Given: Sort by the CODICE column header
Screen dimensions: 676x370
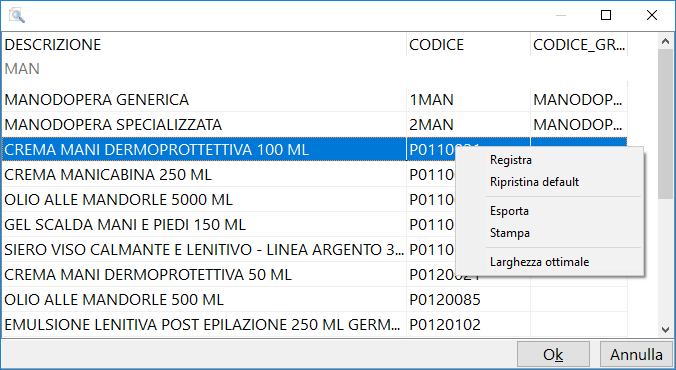Looking at the screenshot, I should 468,44.
